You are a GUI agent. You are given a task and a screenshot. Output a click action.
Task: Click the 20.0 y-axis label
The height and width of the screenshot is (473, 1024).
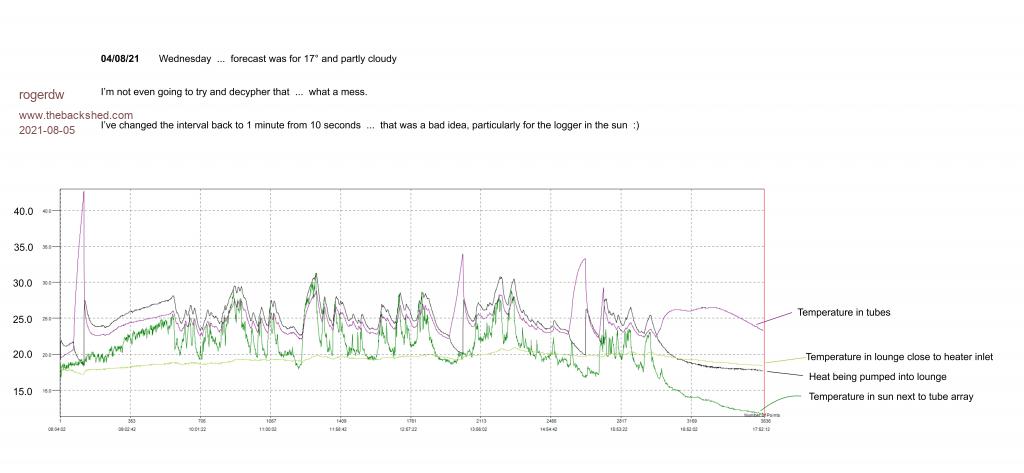point(23,355)
